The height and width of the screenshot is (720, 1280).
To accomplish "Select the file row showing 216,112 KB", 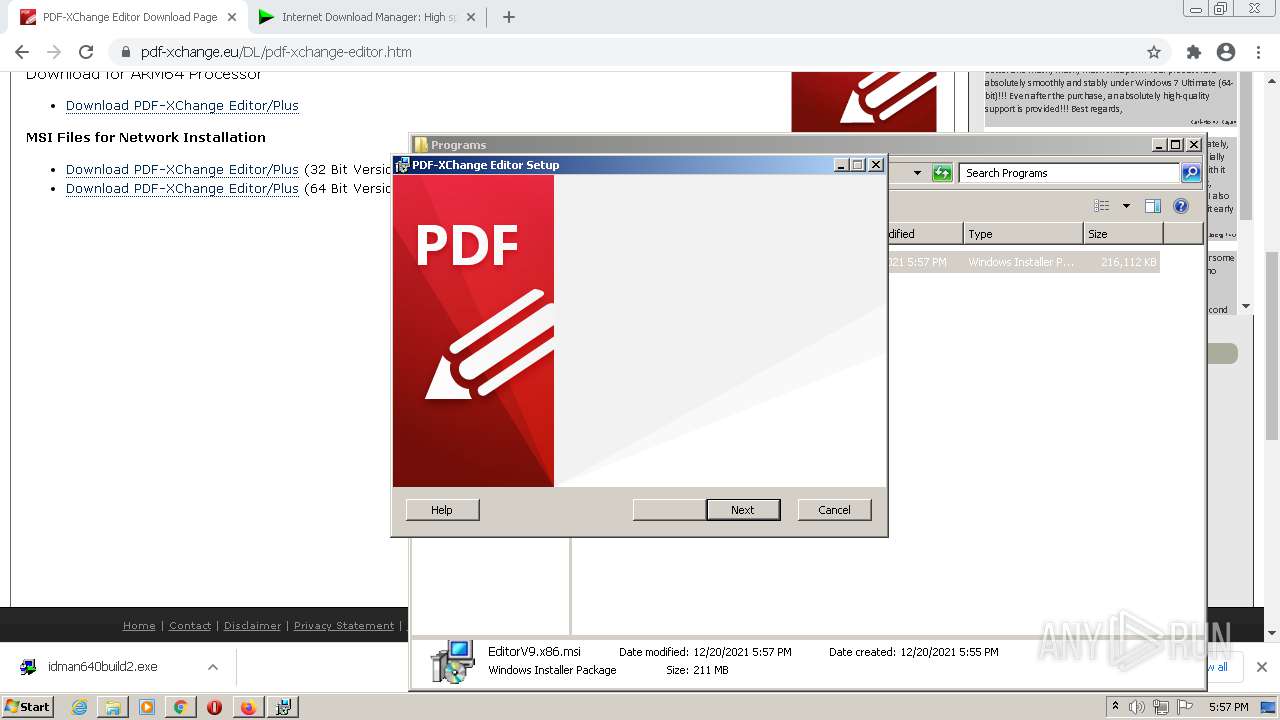I will coord(1023,262).
